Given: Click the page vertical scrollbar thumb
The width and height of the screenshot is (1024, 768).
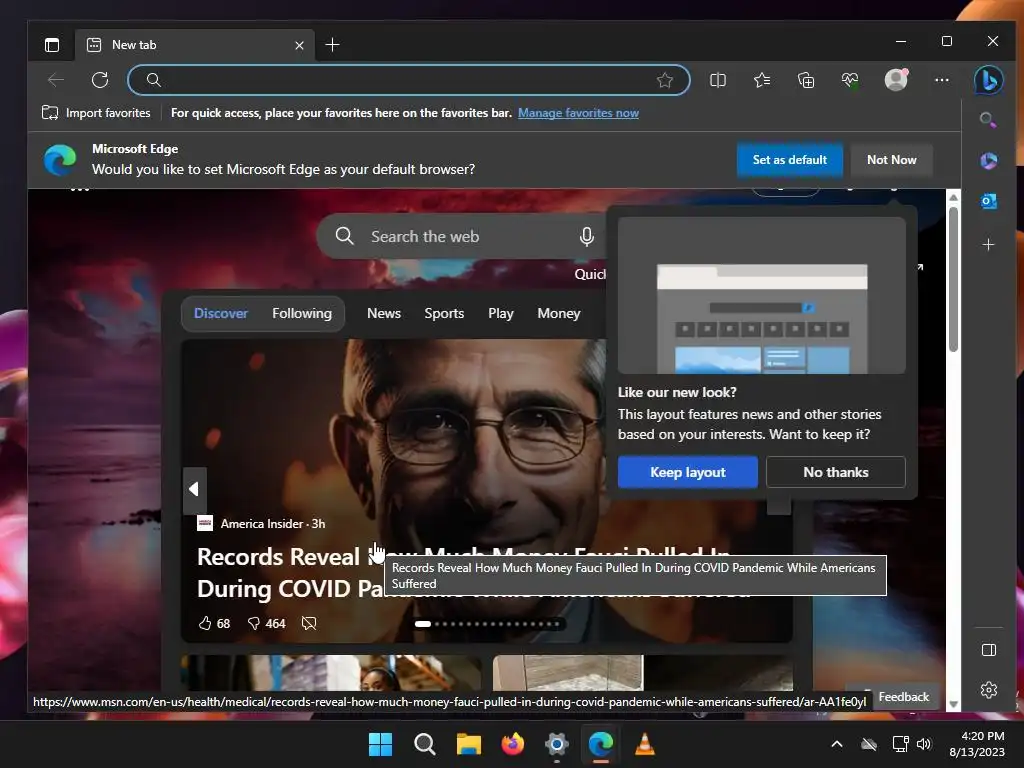Looking at the screenshot, I should 953,280.
